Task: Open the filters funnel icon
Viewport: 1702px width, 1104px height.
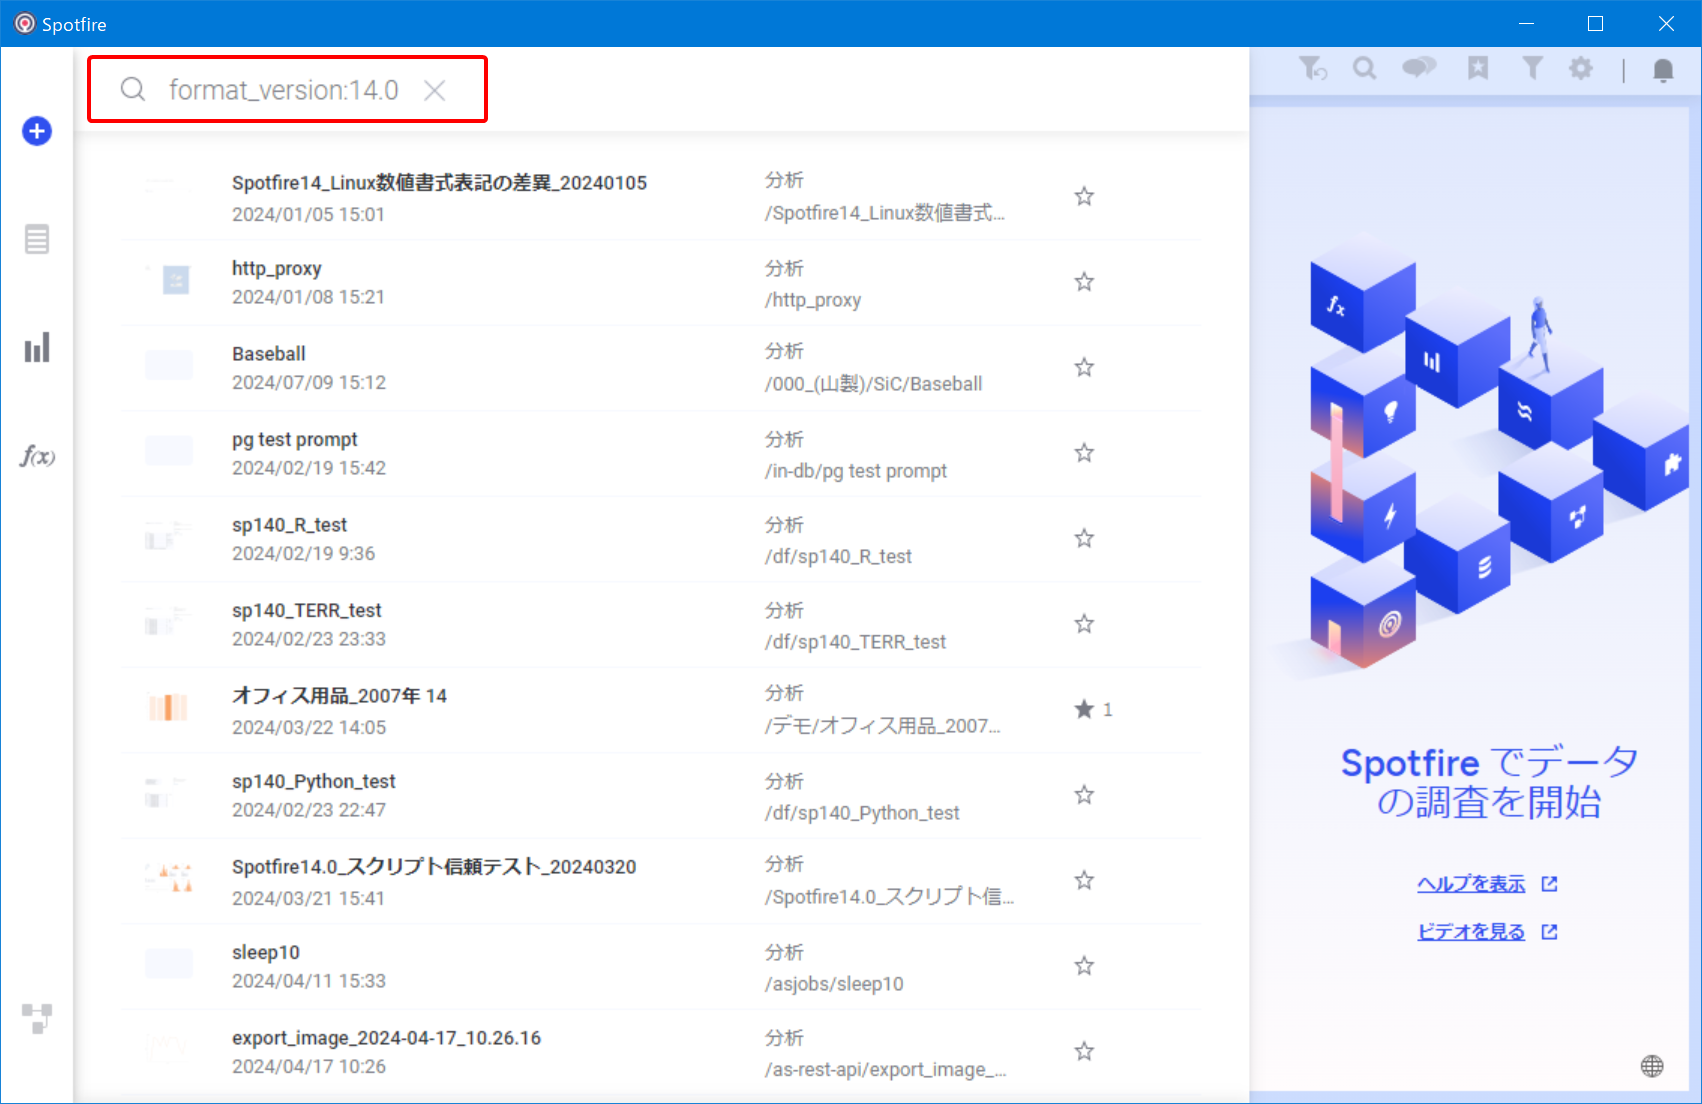Action: pyautogui.click(x=1532, y=68)
